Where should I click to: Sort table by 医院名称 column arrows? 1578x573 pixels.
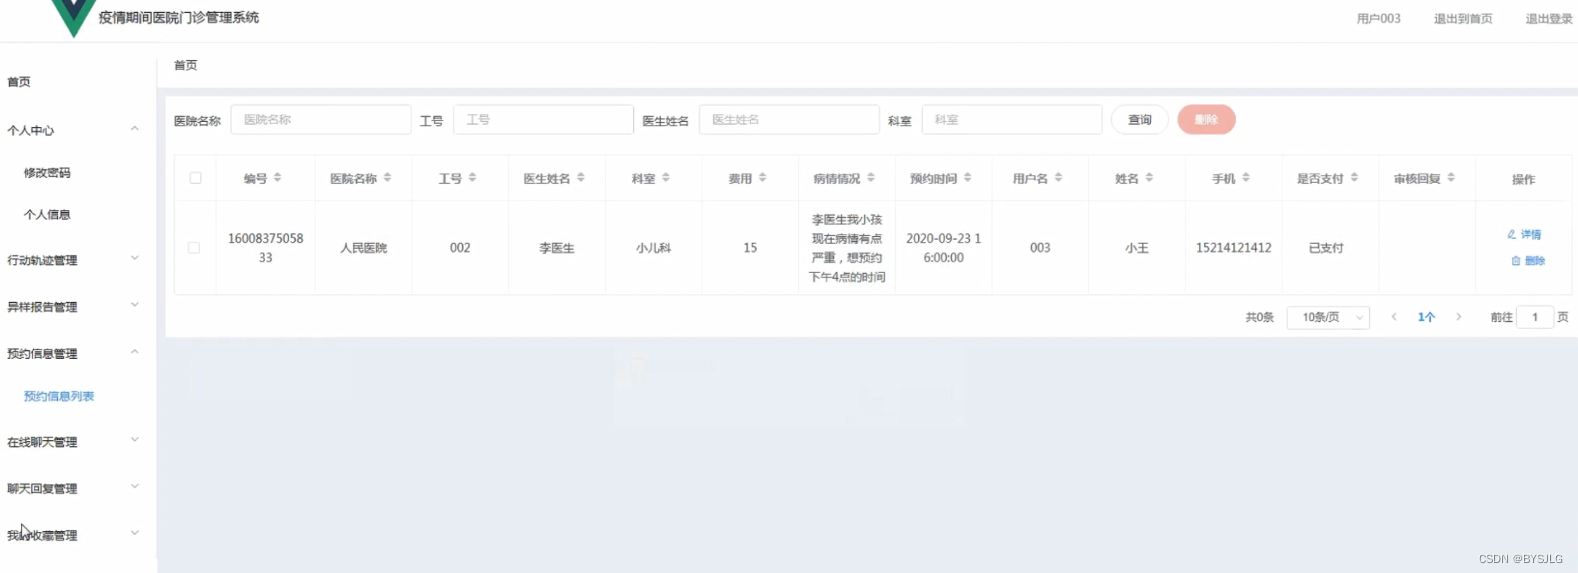[387, 178]
